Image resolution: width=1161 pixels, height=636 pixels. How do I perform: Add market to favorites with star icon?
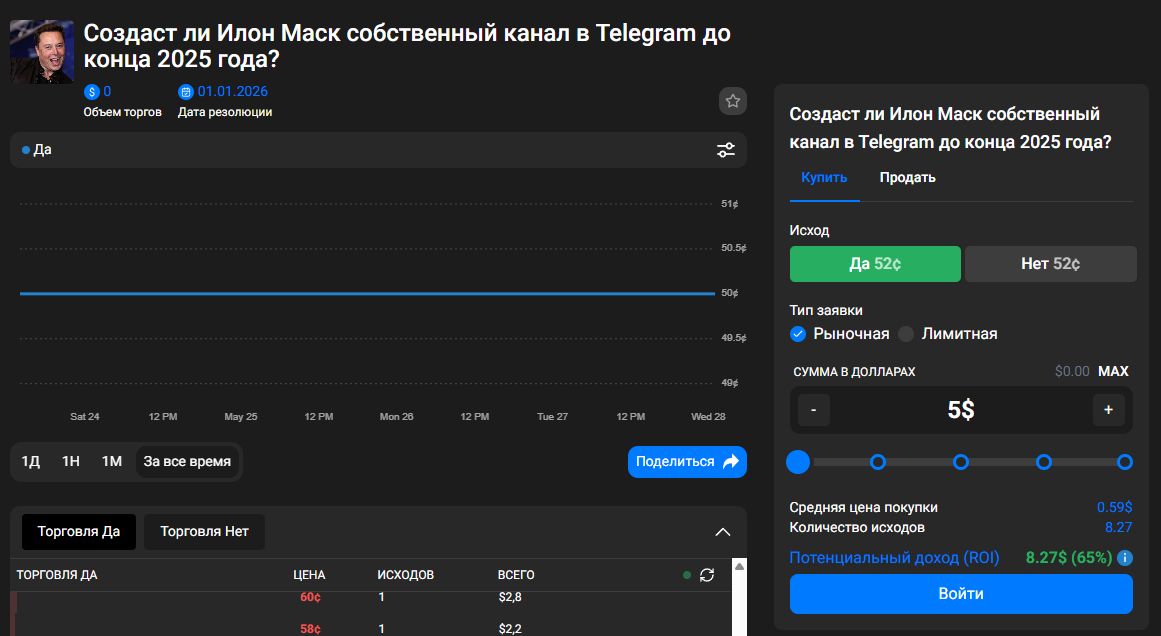point(732,101)
